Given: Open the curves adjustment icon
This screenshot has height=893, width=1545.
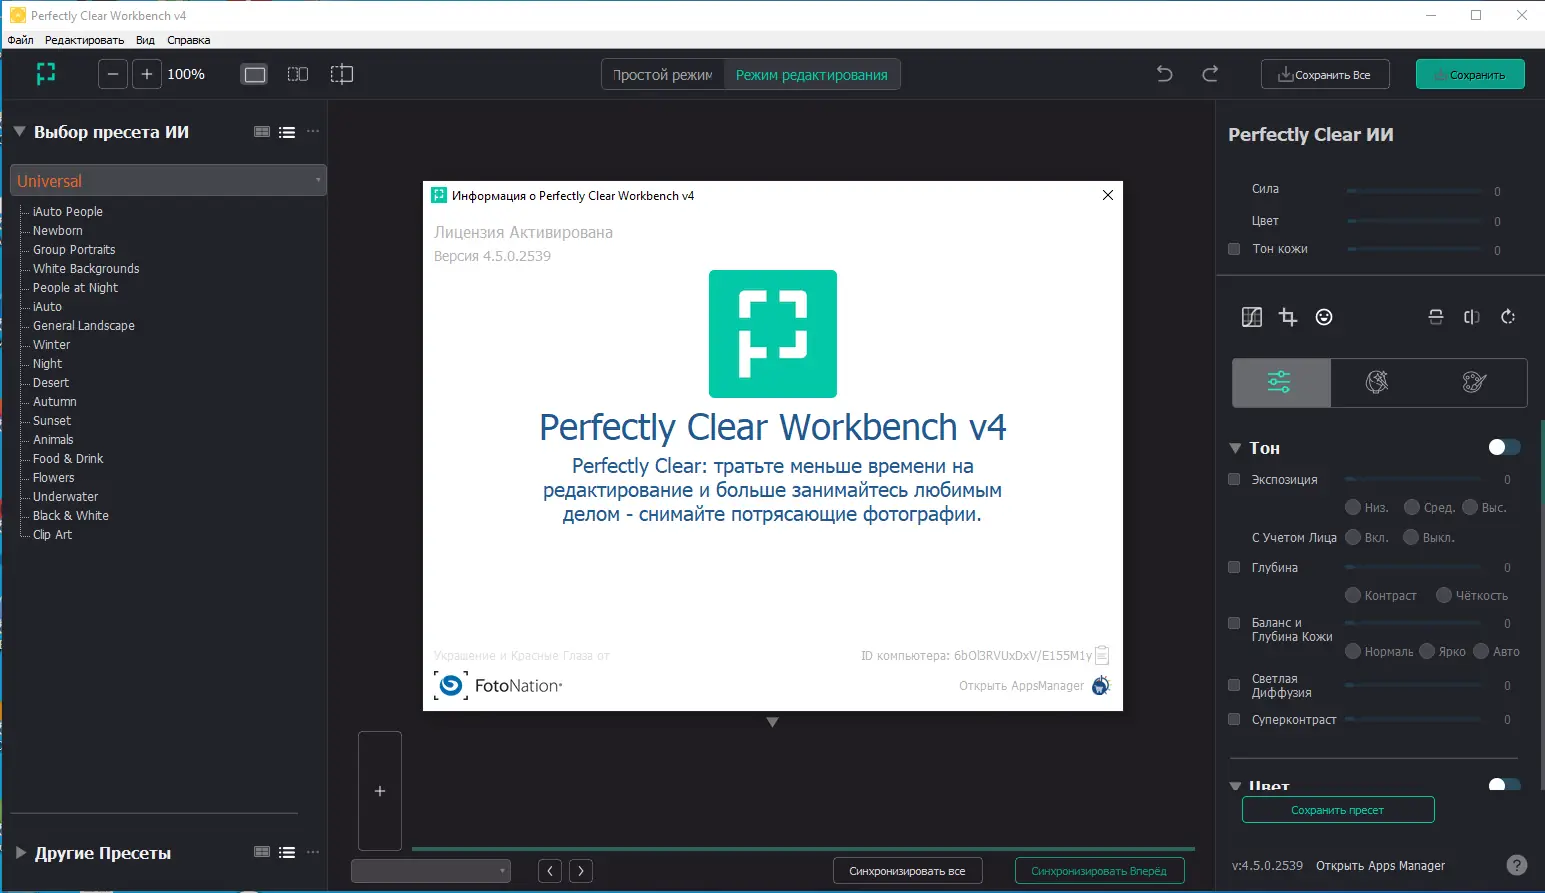Looking at the screenshot, I should (1251, 317).
